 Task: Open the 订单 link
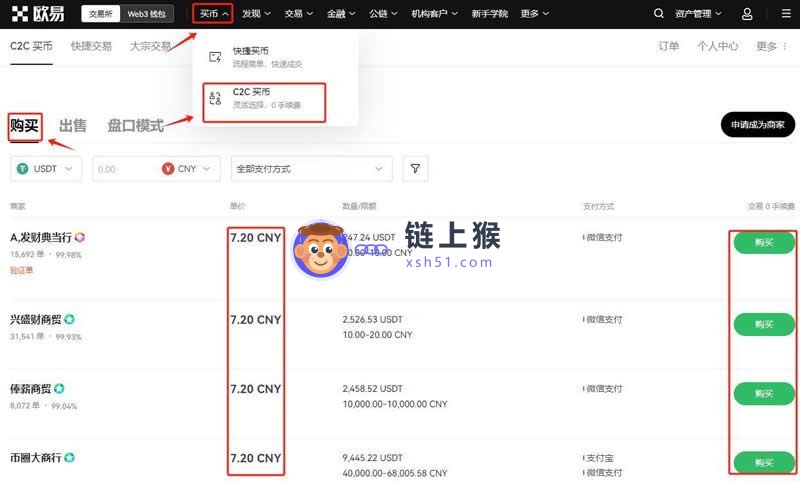pos(668,46)
